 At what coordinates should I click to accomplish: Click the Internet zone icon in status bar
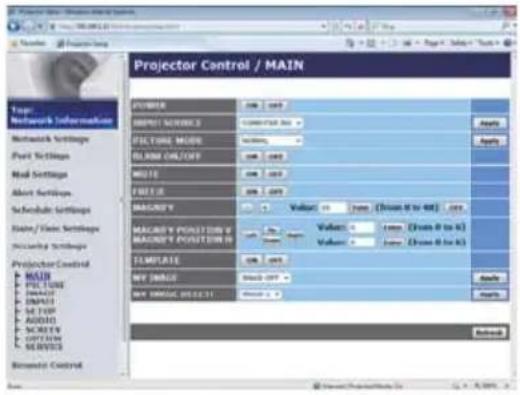point(317,386)
